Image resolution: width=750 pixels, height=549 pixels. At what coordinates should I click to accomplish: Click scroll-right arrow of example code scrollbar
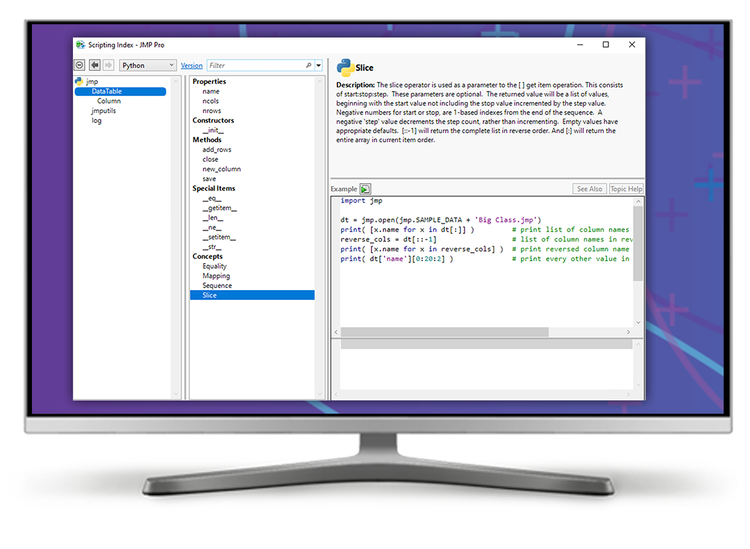629,332
